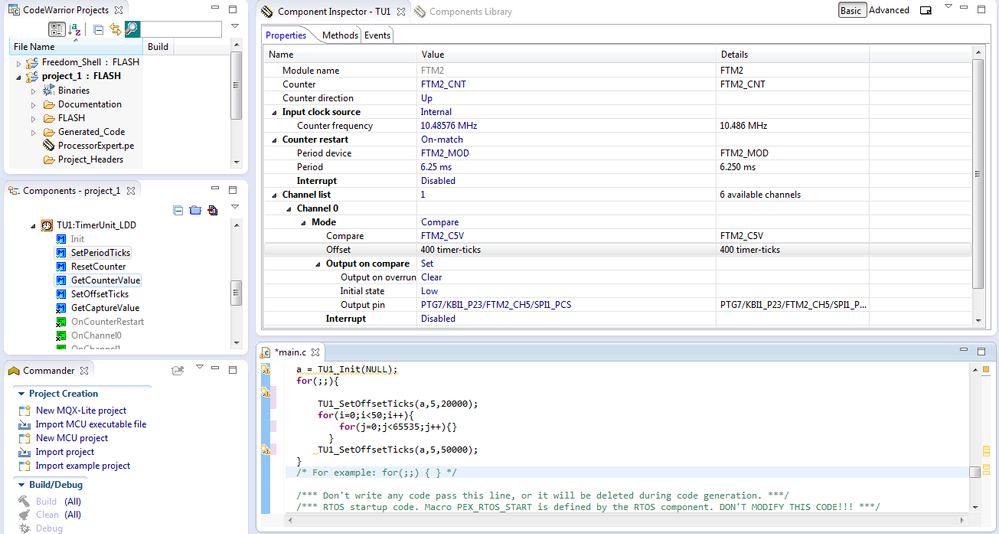Click the warning marker beside TU1_Init line
This screenshot has width=999, height=534.
266,370
